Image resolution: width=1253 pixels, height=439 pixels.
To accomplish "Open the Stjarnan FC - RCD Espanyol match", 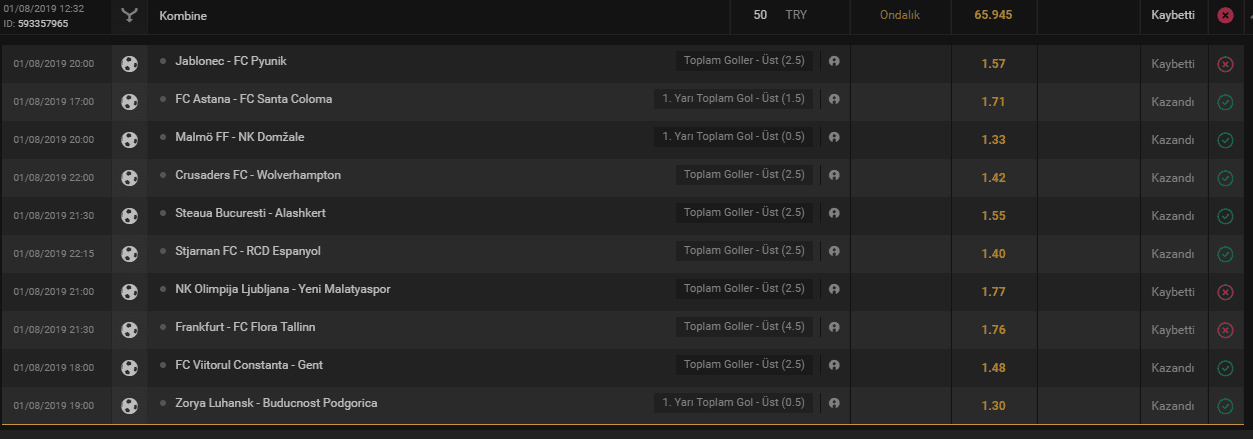I will coord(247,251).
